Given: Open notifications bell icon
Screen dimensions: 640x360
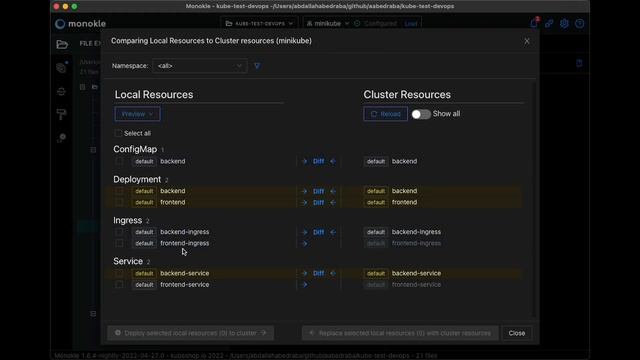Looking at the screenshot, I should tap(534, 23).
